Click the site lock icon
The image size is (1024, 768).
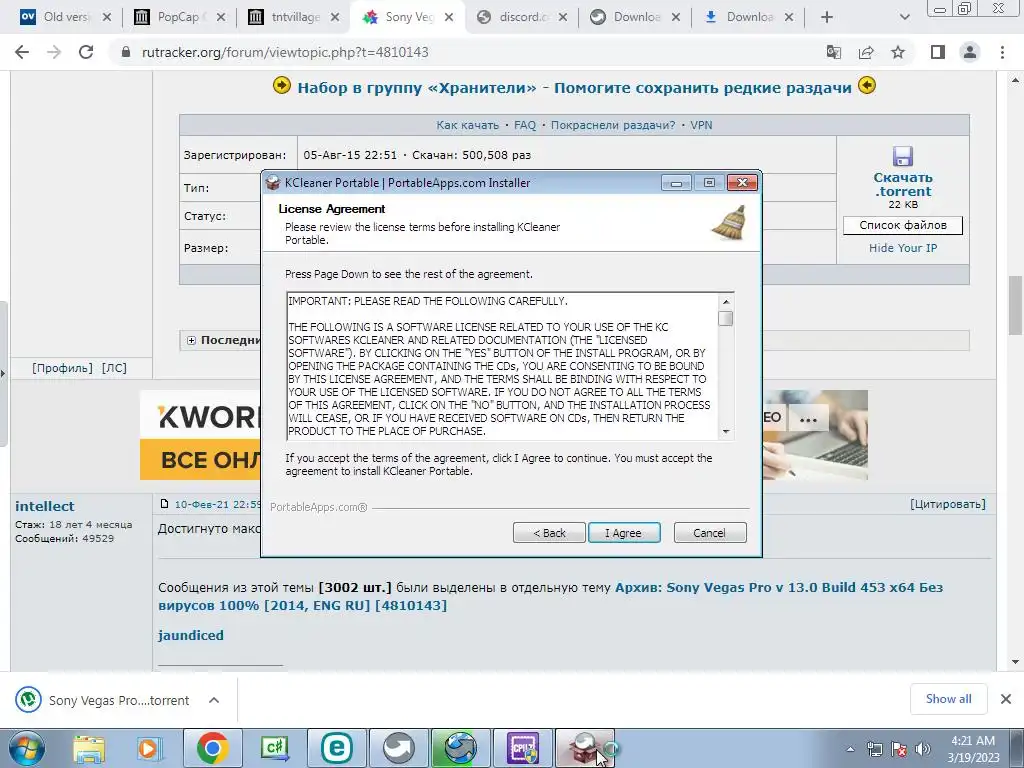pyautogui.click(x=126, y=52)
